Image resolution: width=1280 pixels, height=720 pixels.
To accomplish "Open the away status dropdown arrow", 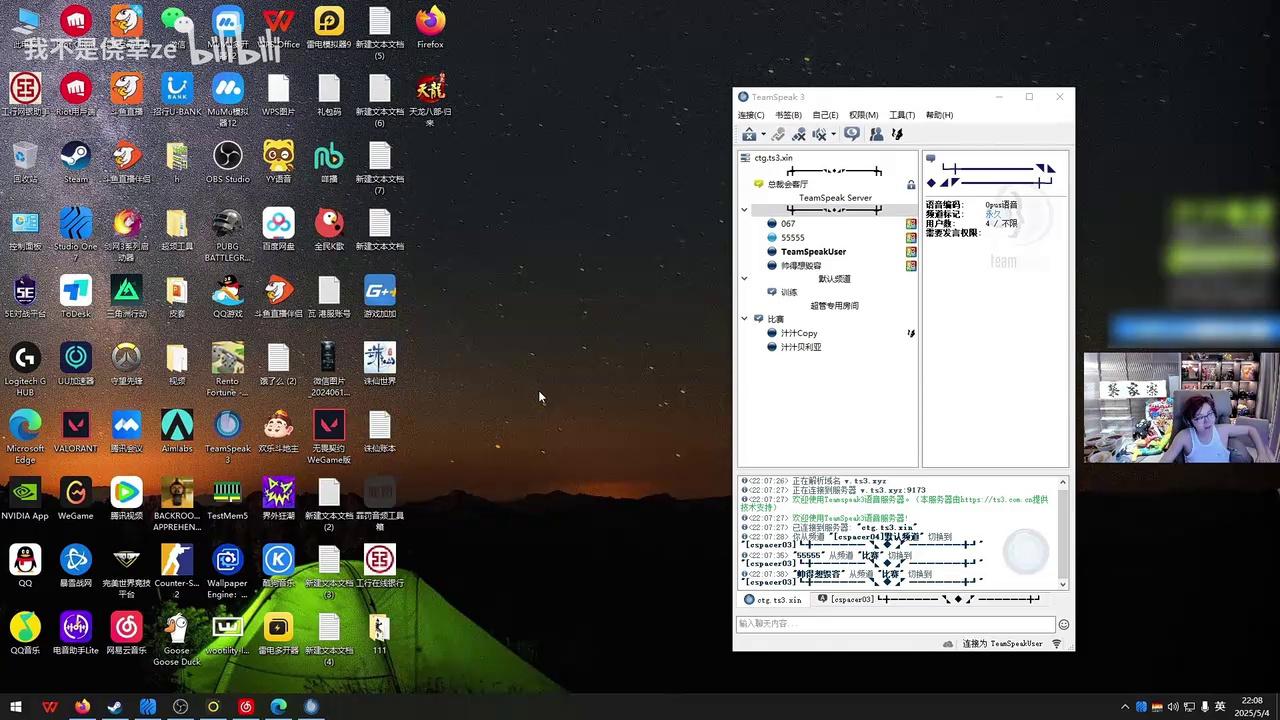I will 763,135.
